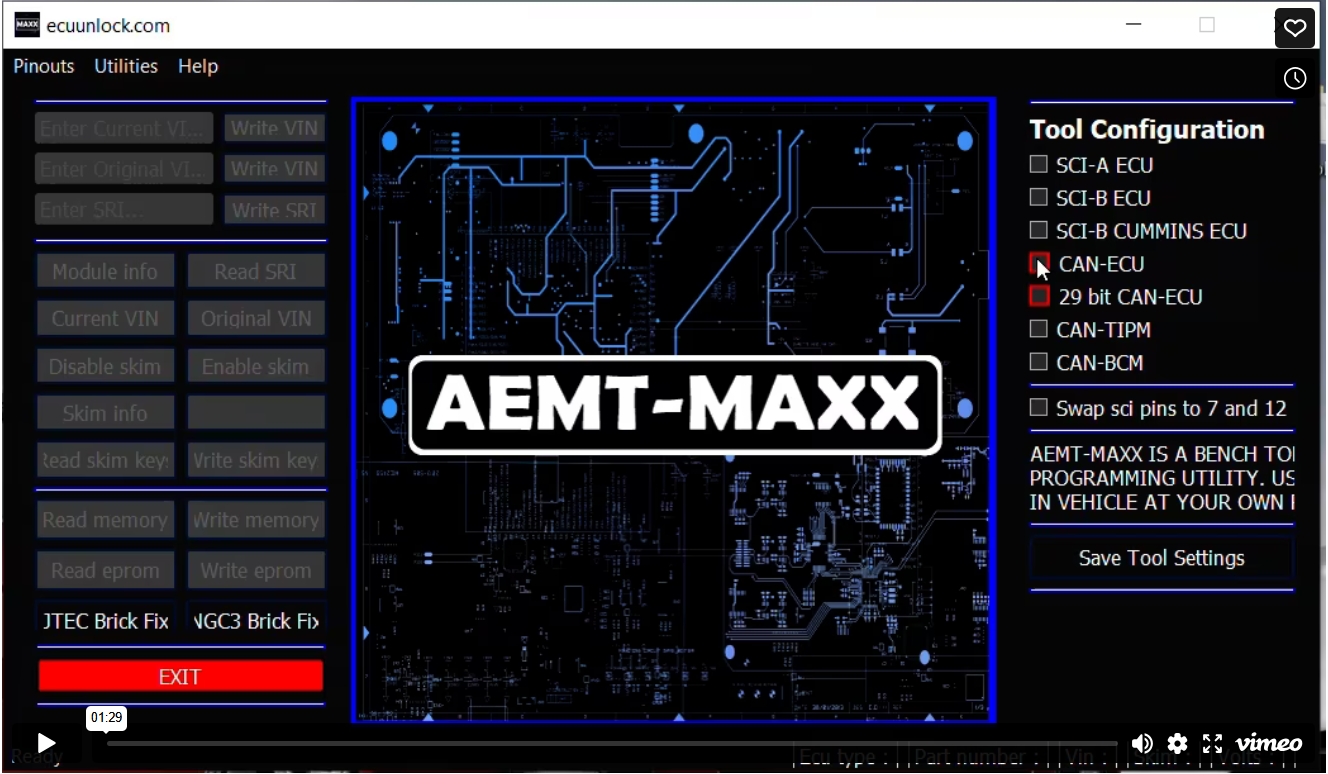
Task: Enter fullscreen video mode
Action: [1213, 743]
